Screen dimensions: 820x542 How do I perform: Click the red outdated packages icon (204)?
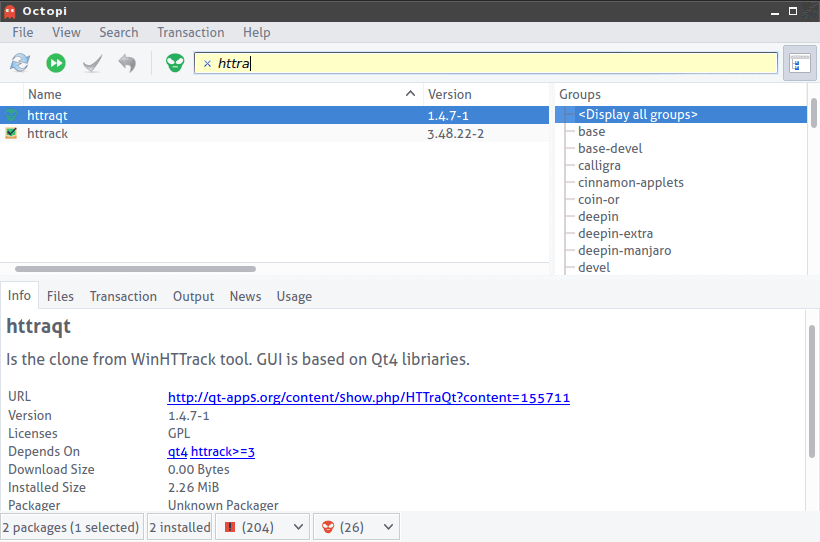coord(230,527)
